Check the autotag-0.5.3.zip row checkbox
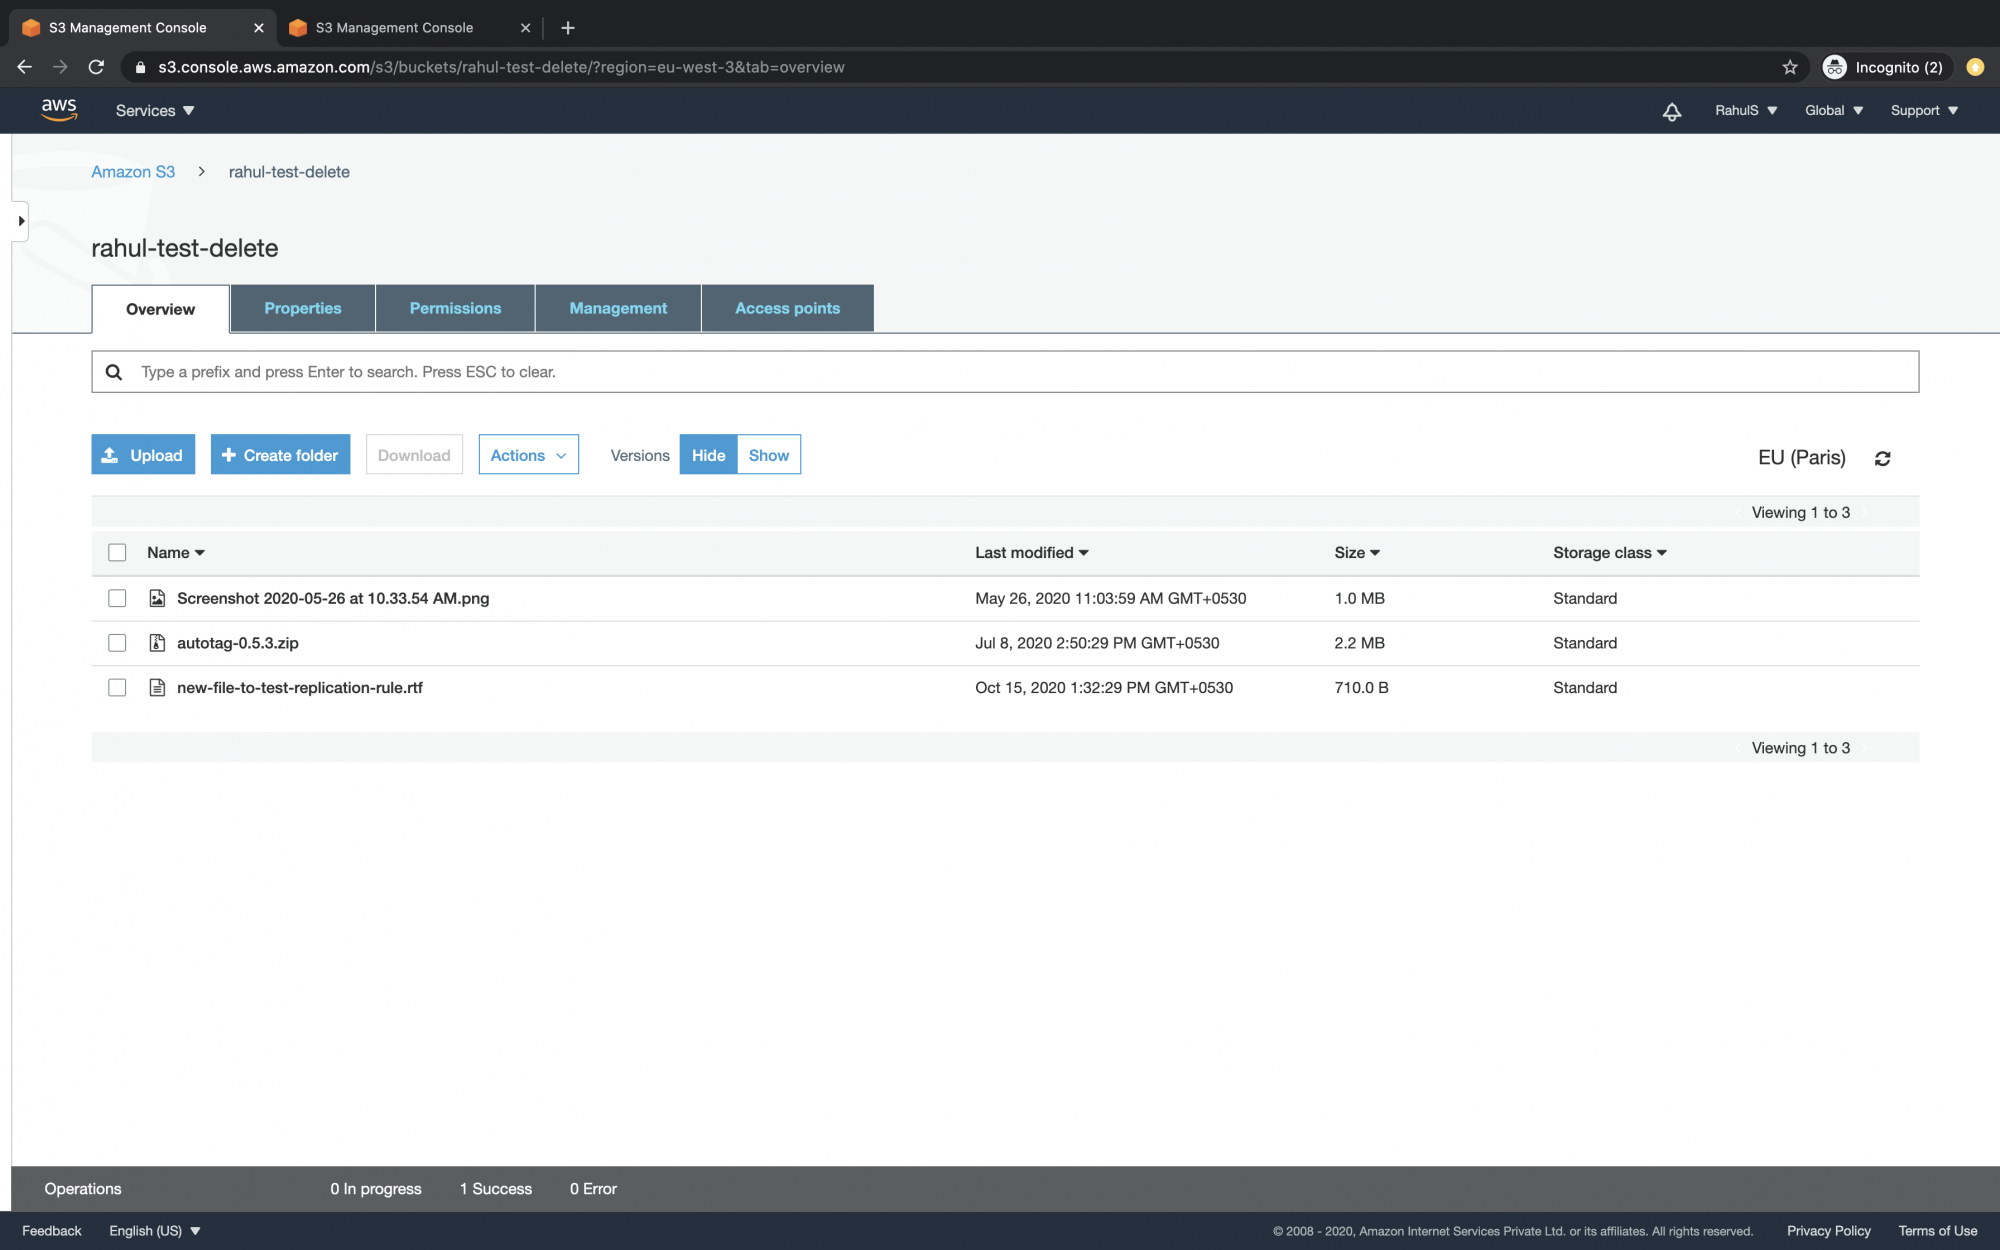Screen dimensions: 2000x1250 (117, 643)
